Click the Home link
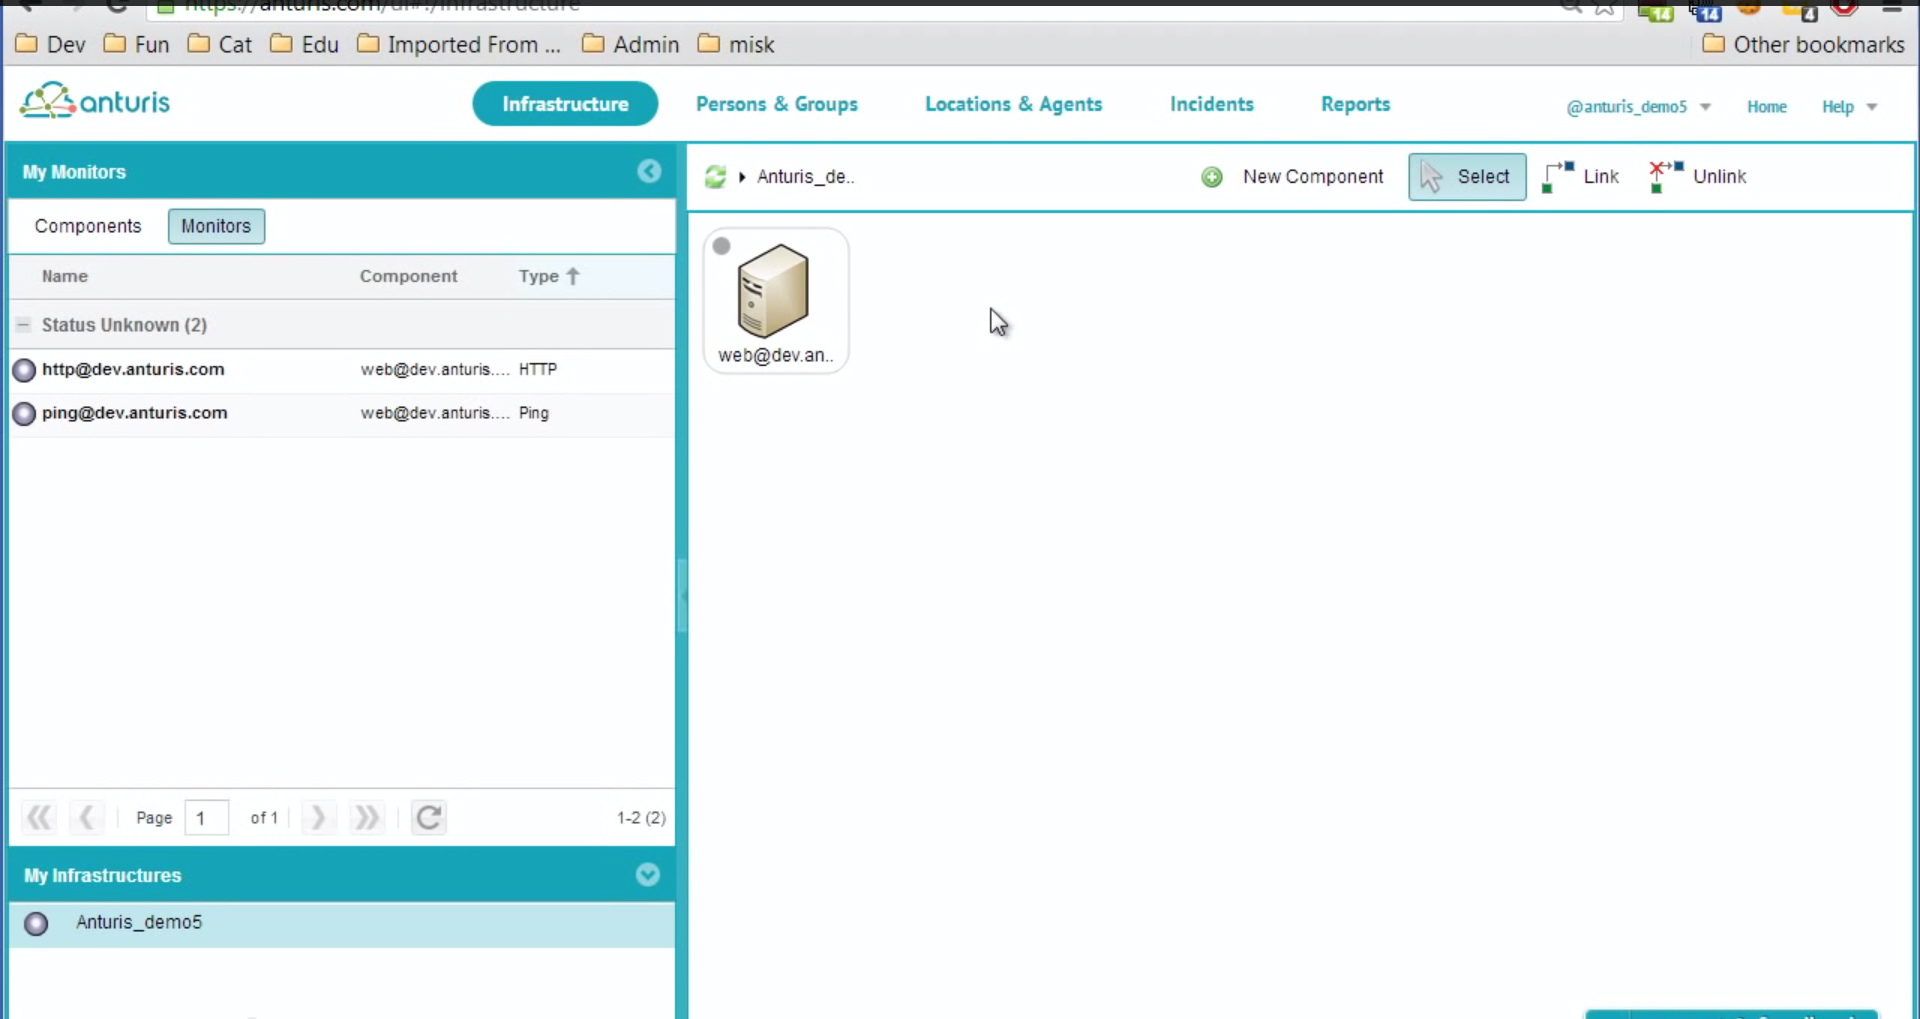 click(1767, 107)
